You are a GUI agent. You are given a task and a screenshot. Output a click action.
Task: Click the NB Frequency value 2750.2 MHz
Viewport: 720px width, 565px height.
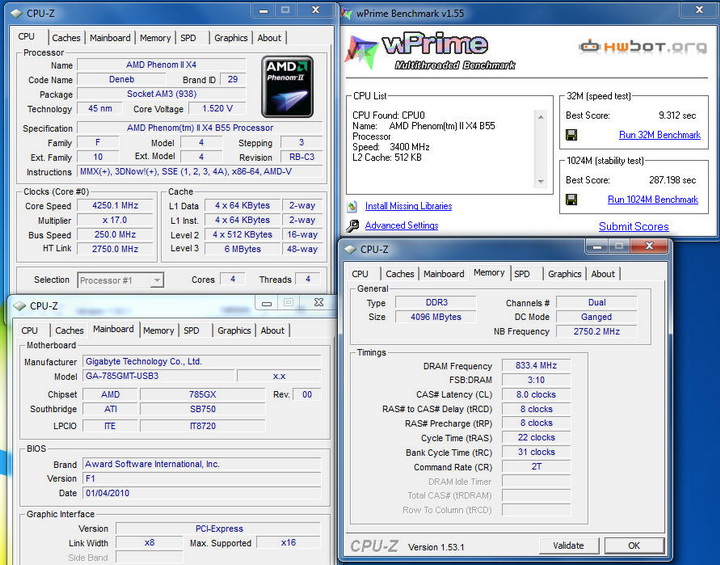[x=596, y=331]
